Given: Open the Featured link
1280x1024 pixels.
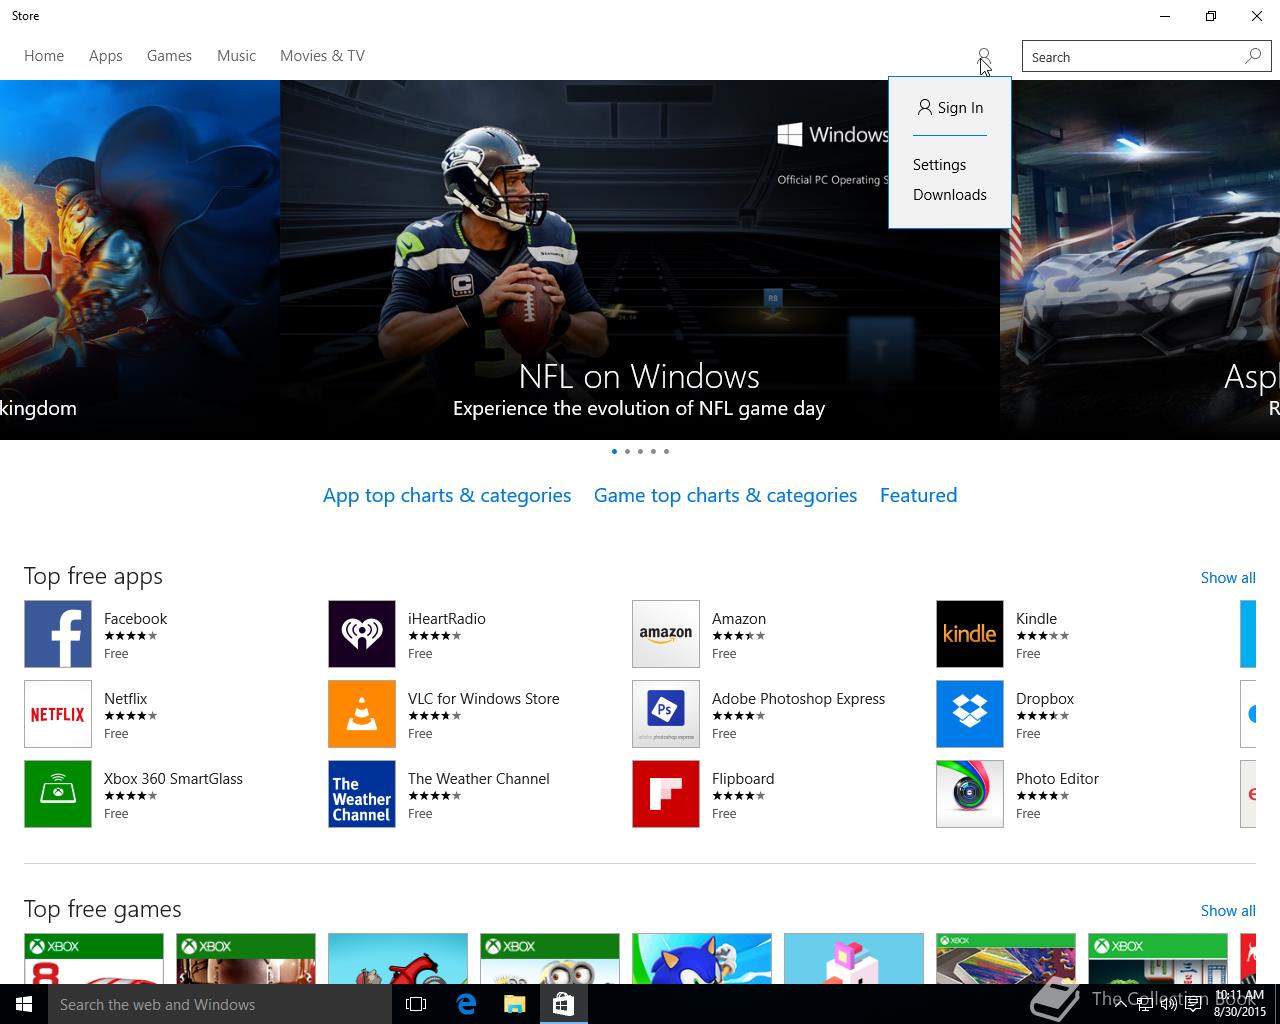Looking at the screenshot, I should tap(918, 496).
